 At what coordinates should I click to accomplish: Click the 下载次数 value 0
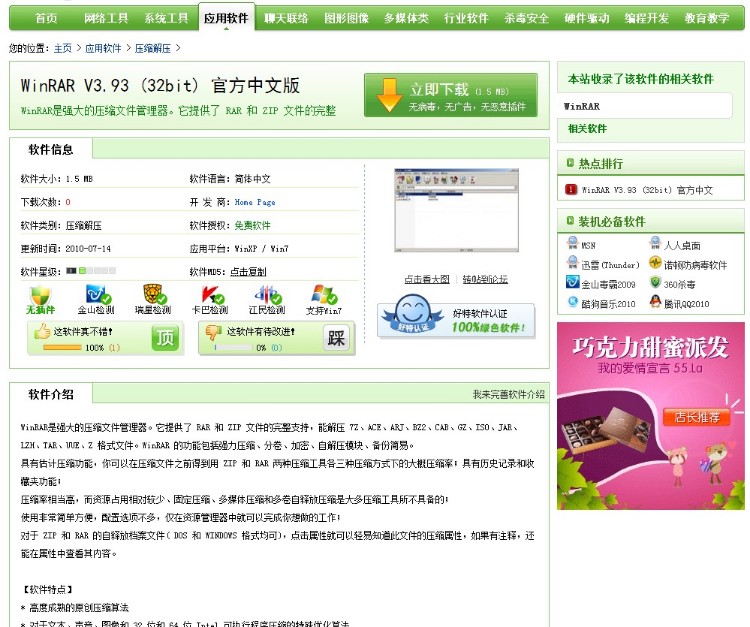tap(68, 202)
